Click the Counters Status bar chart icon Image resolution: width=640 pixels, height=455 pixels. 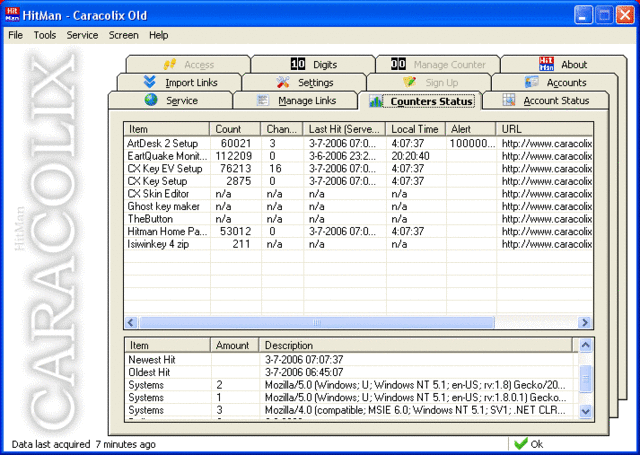376,101
